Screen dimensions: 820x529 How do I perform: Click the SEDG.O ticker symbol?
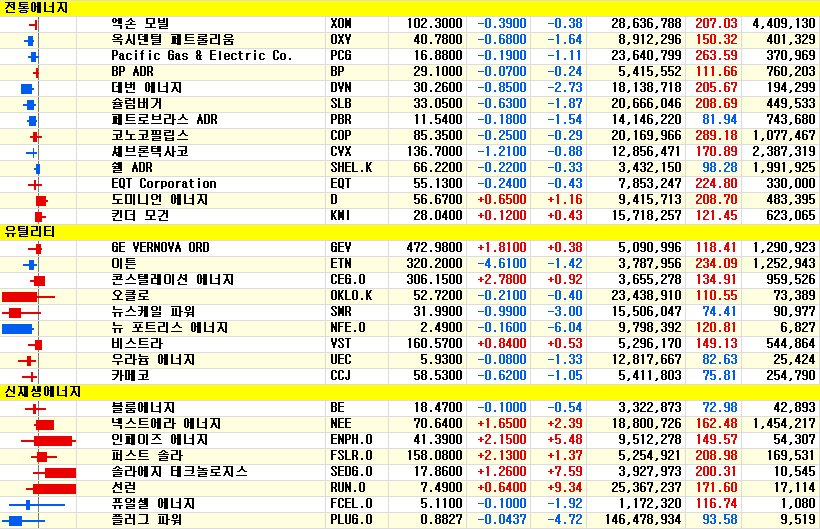[x=351, y=472]
